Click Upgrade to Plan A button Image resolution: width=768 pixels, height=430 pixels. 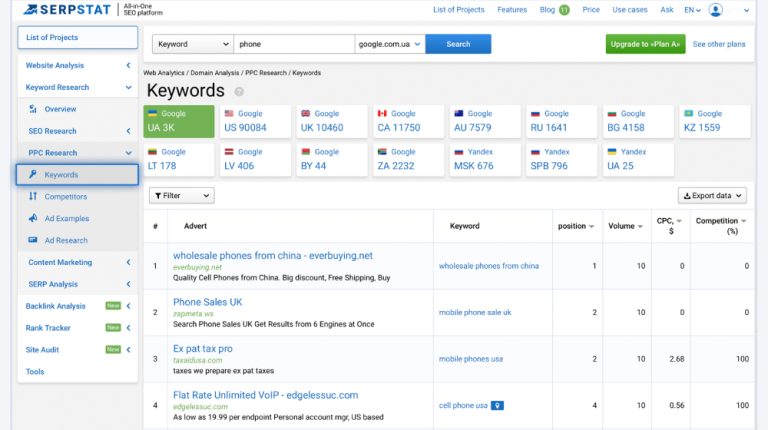645,44
